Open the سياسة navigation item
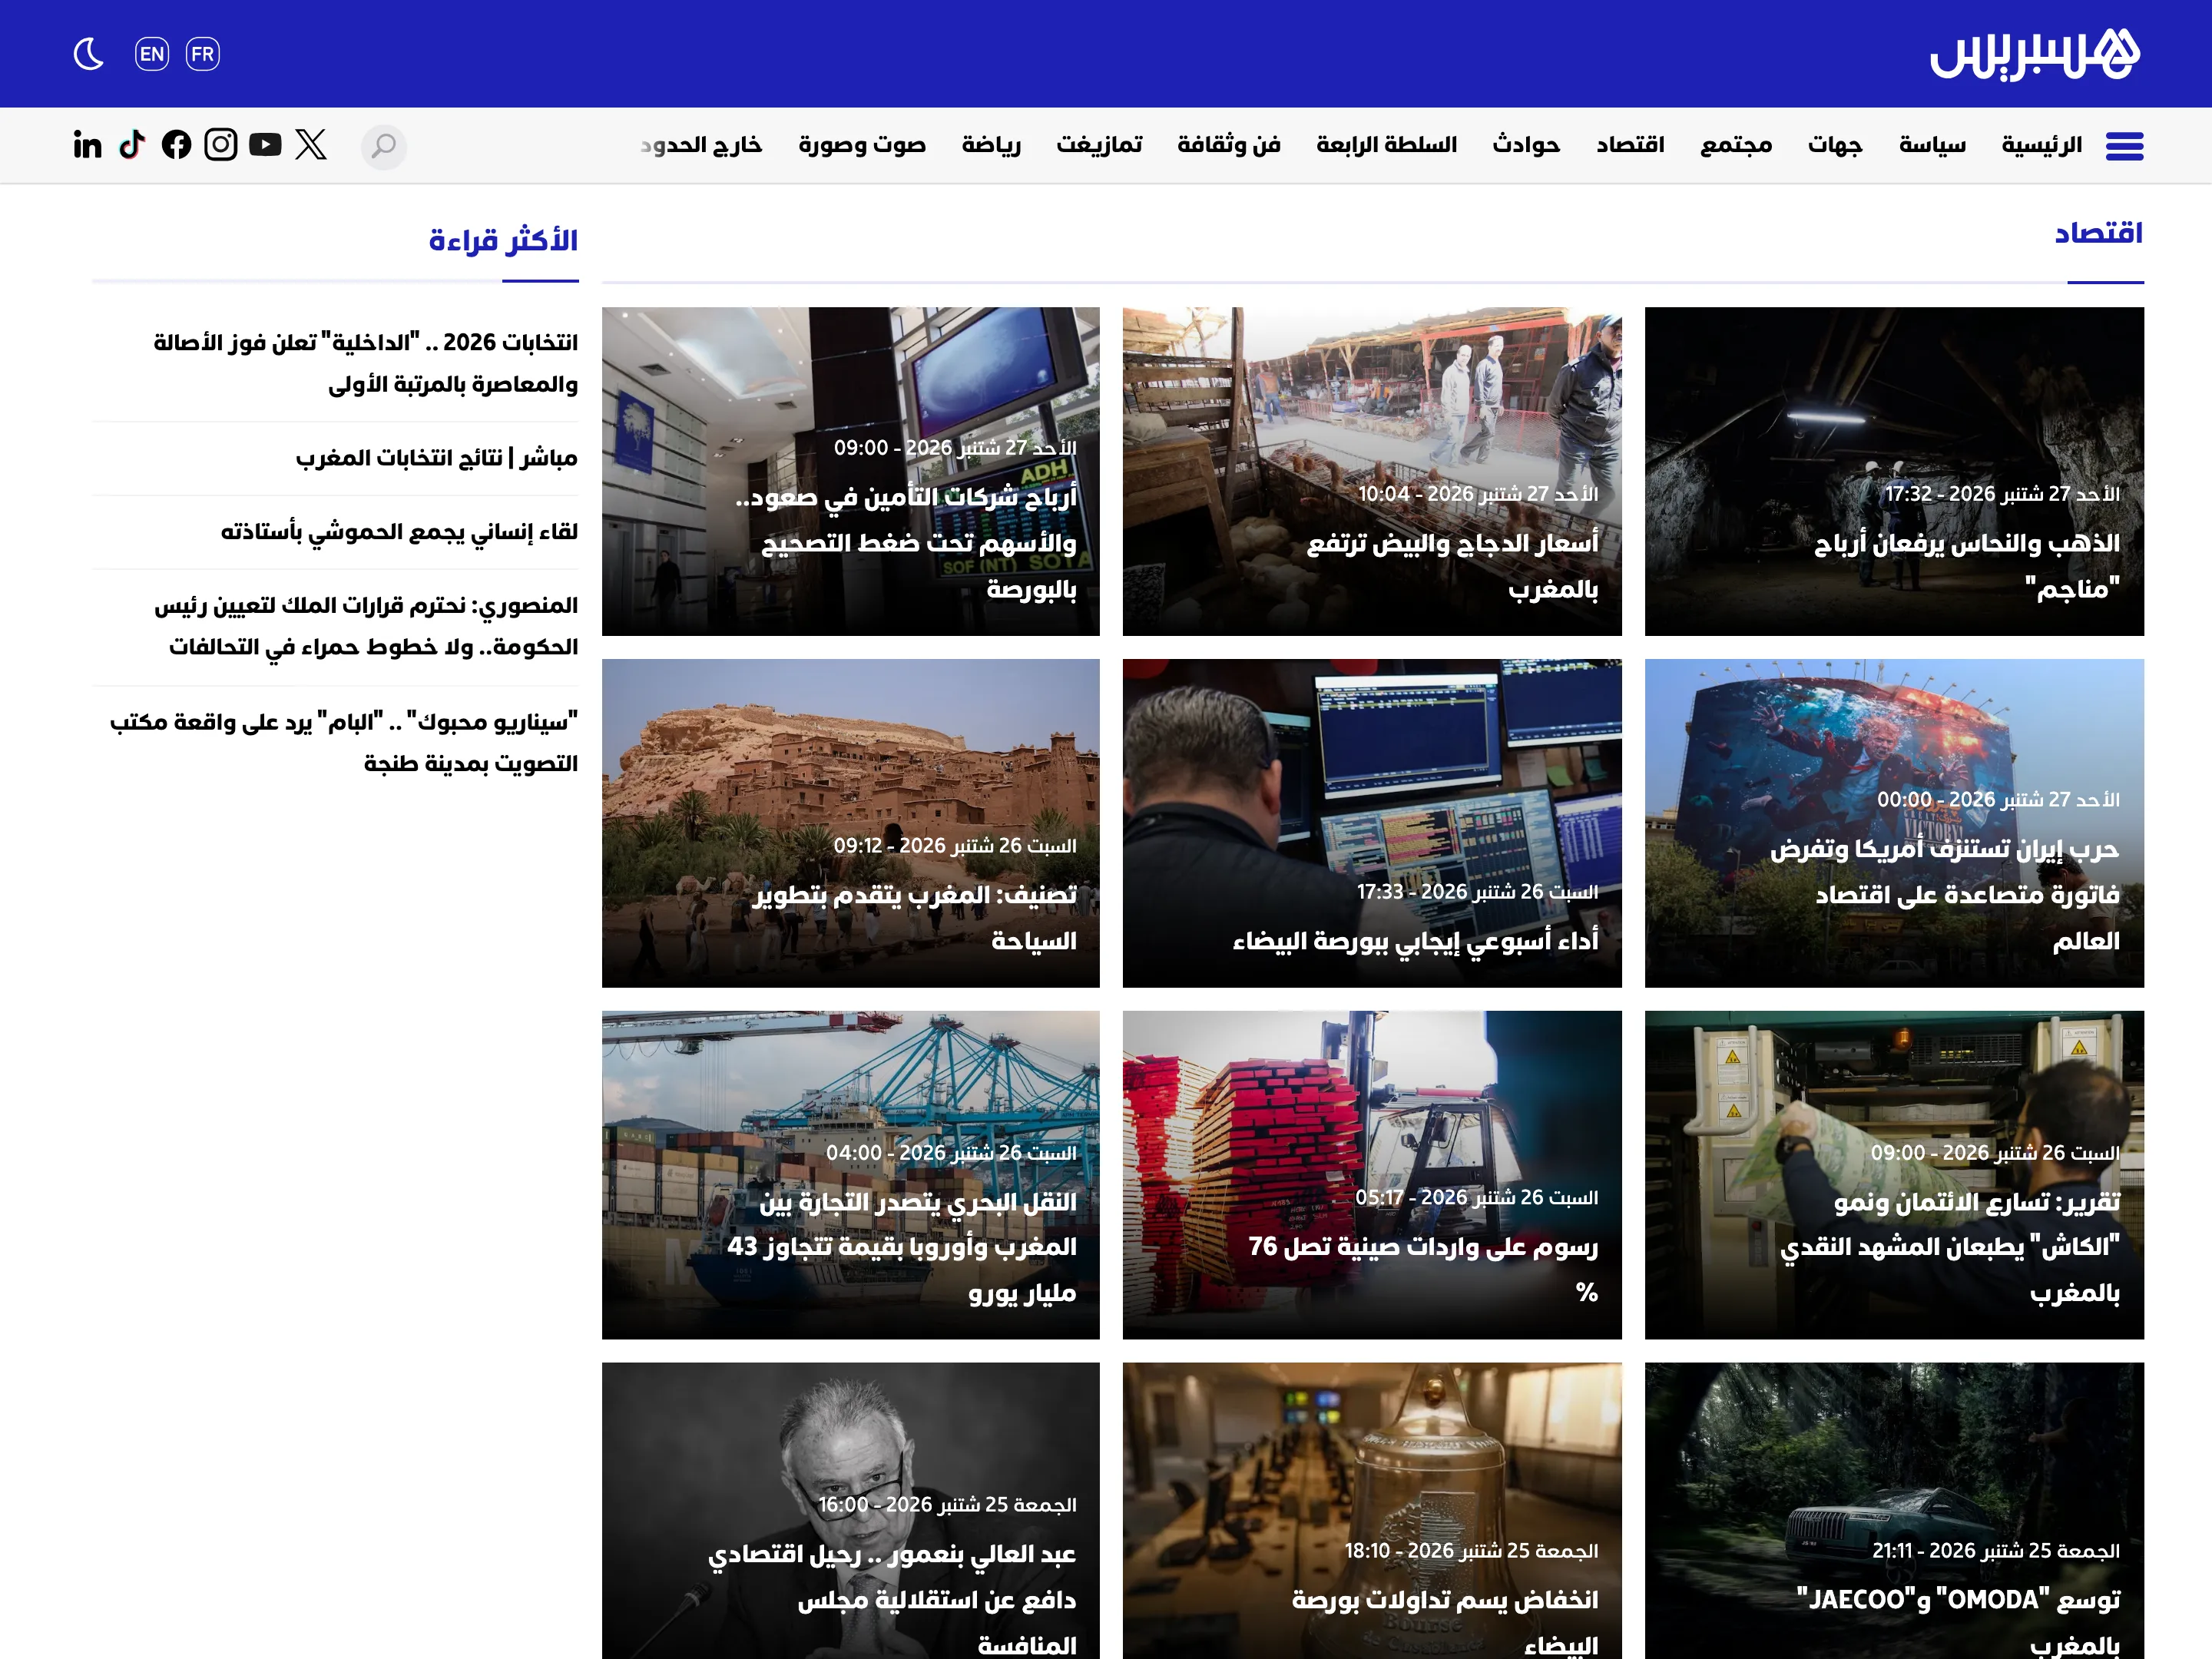The width and height of the screenshot is (2212, 1659). tap(1932, 145)
